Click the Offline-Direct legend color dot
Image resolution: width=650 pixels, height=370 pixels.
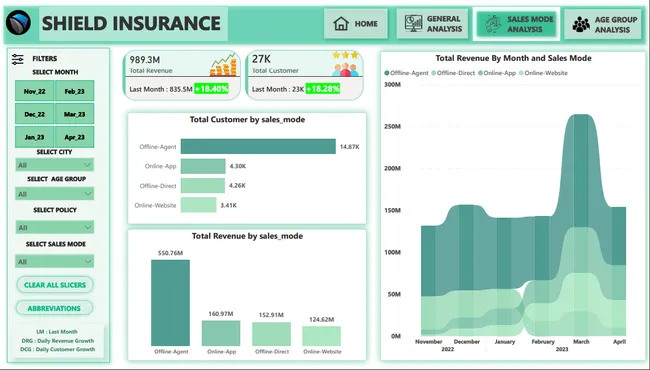(x=434, y=73)
